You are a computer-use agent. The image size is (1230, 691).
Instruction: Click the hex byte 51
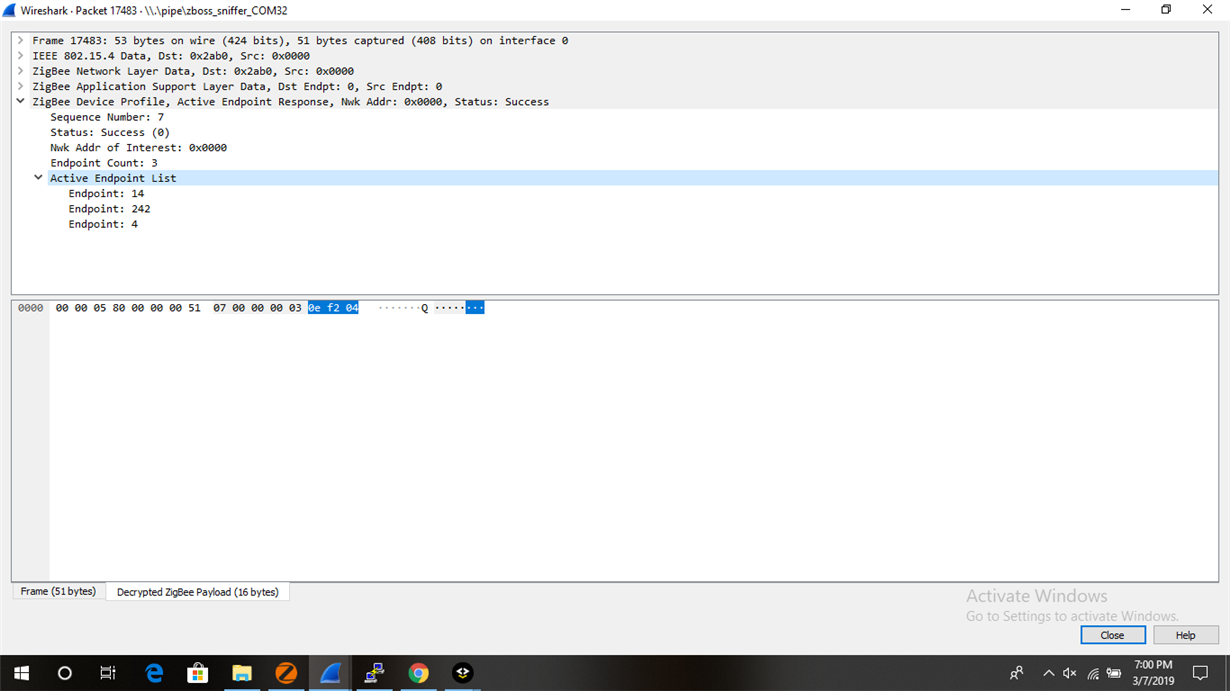click(x=194, y=308)
